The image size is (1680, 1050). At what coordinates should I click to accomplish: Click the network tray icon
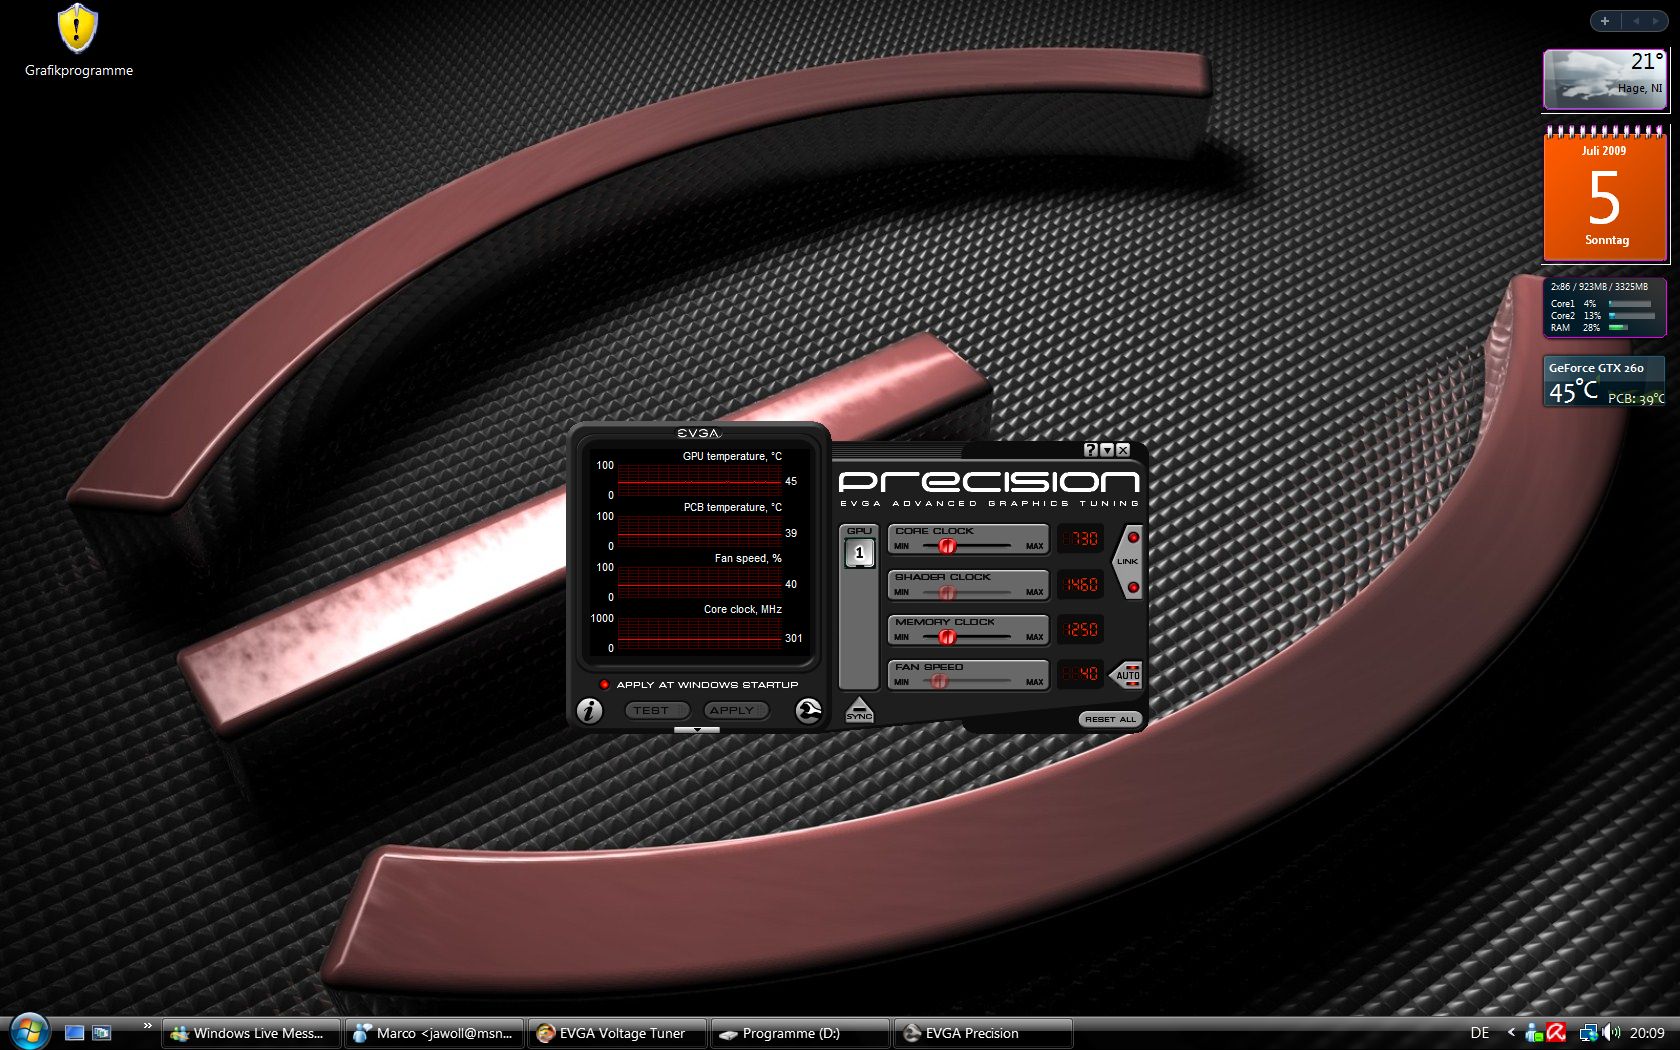click(x=1588, y=1033)
